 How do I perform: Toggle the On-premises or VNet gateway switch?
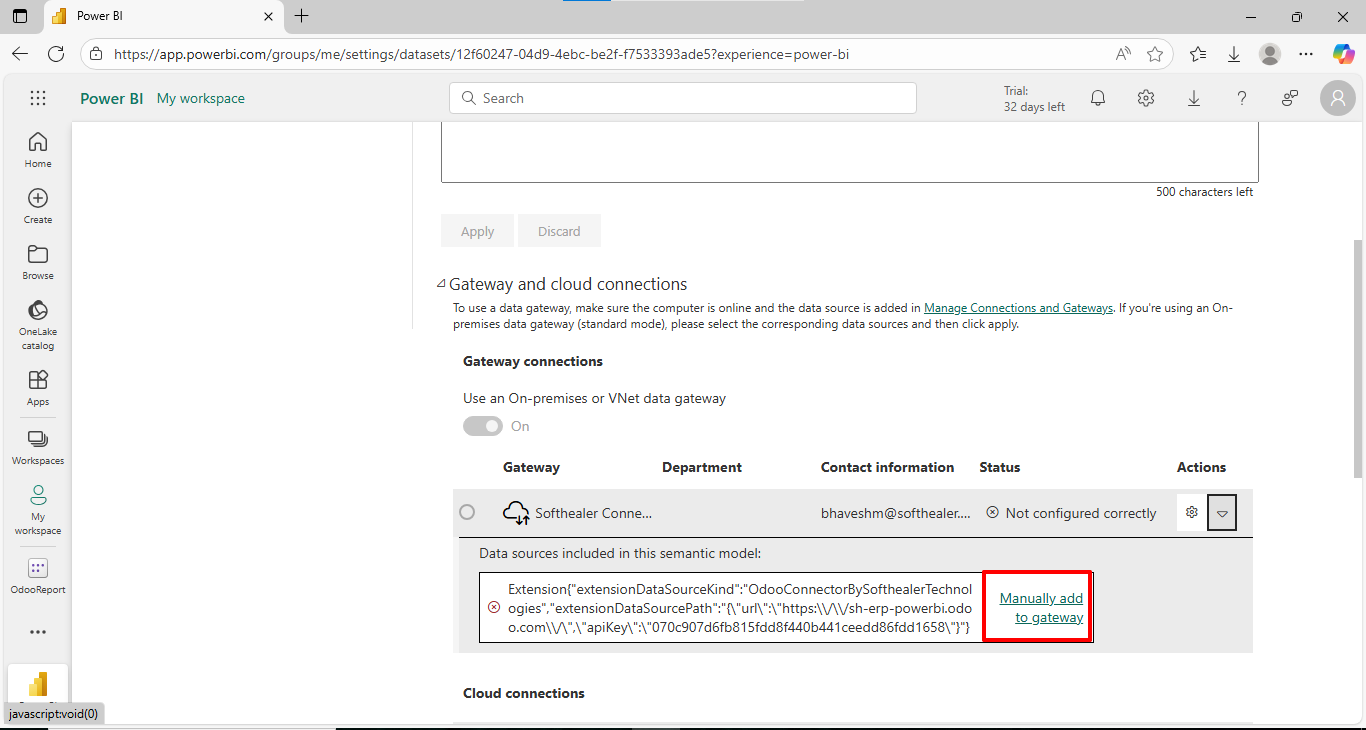(483, 426)
